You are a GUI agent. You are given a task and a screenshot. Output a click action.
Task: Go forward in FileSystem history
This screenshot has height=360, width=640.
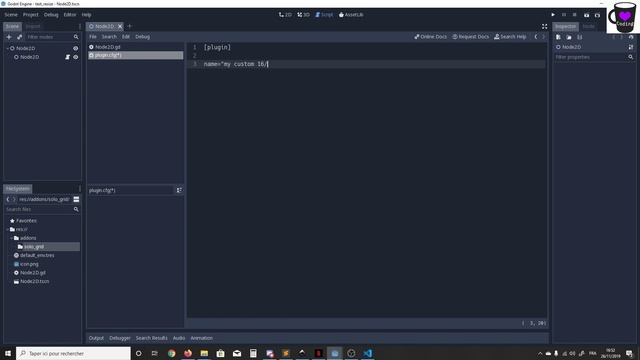[14, 199]
